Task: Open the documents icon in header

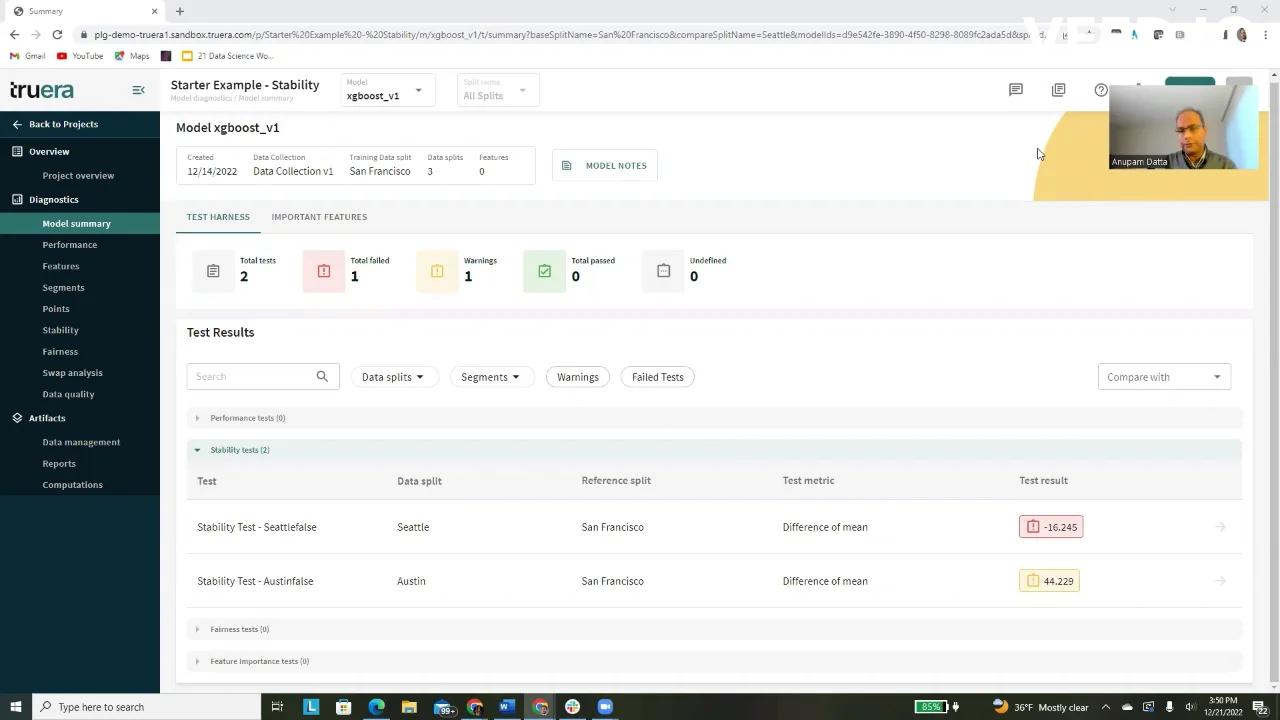Action: point(1059,90)
